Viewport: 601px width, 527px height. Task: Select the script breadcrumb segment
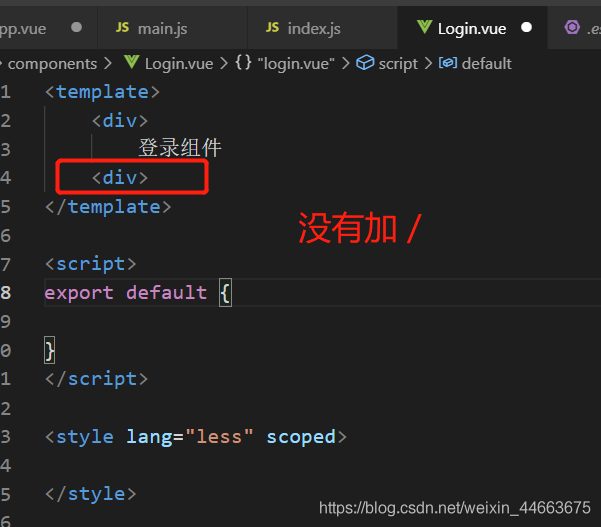(x=398, y=64)
